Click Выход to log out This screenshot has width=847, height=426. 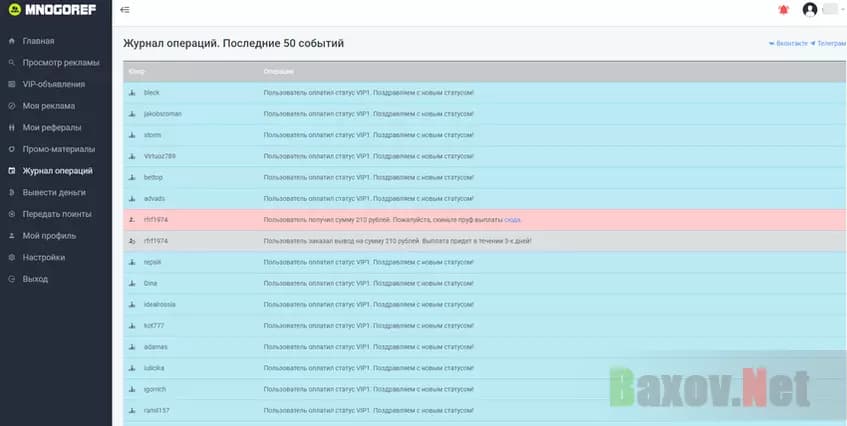[35, 279]
